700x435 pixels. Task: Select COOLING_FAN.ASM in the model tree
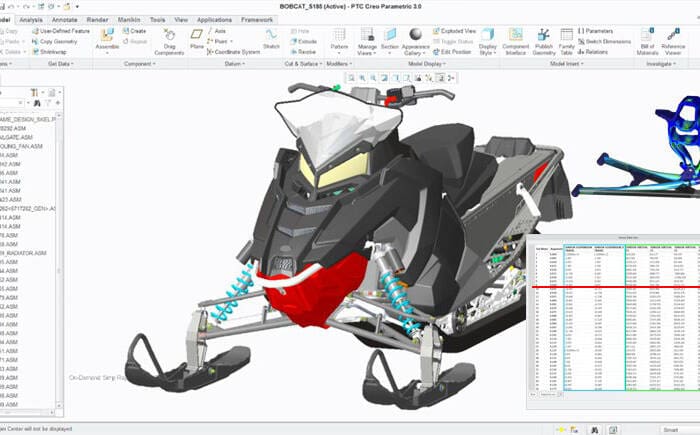tap(21, 146)
